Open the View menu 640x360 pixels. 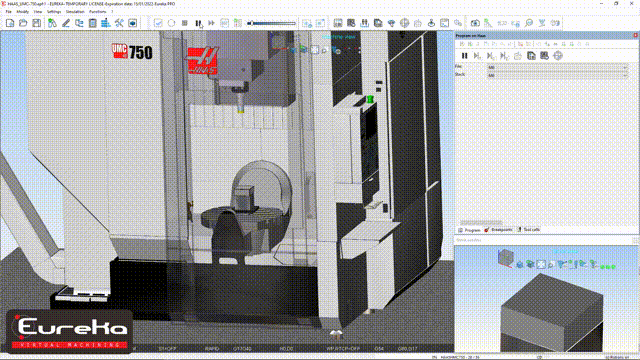point(38,12)
